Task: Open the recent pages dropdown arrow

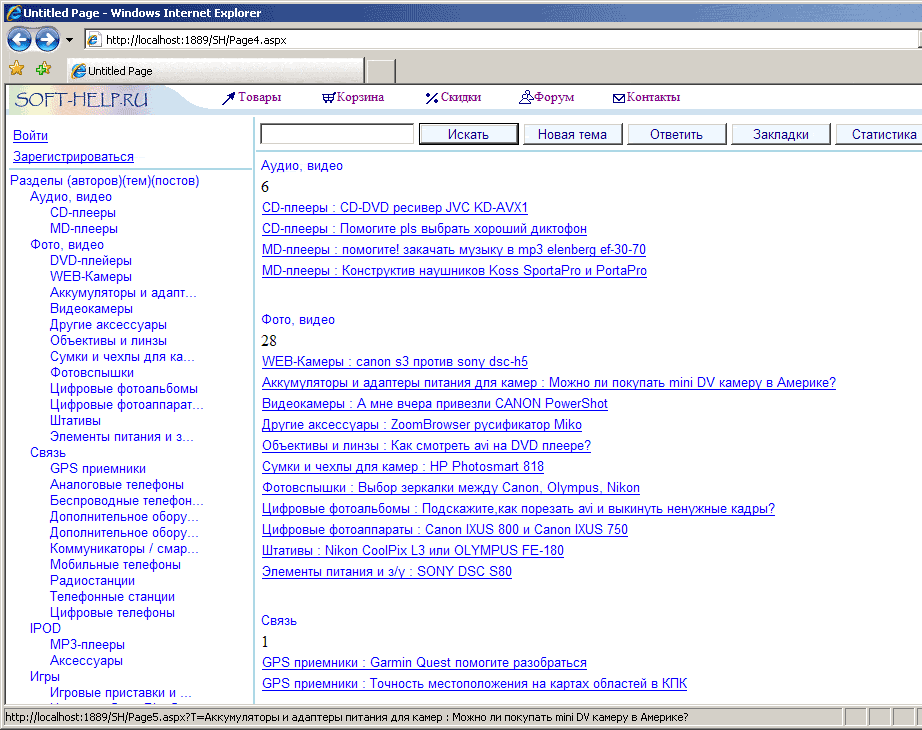Action: pos(69,40)
